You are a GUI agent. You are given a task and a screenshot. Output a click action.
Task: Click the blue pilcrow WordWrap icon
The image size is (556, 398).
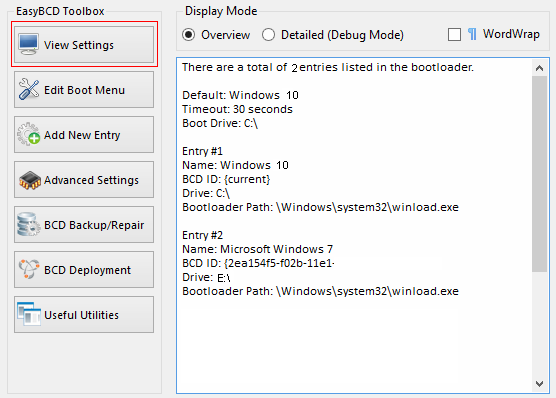tap(472, 34)
